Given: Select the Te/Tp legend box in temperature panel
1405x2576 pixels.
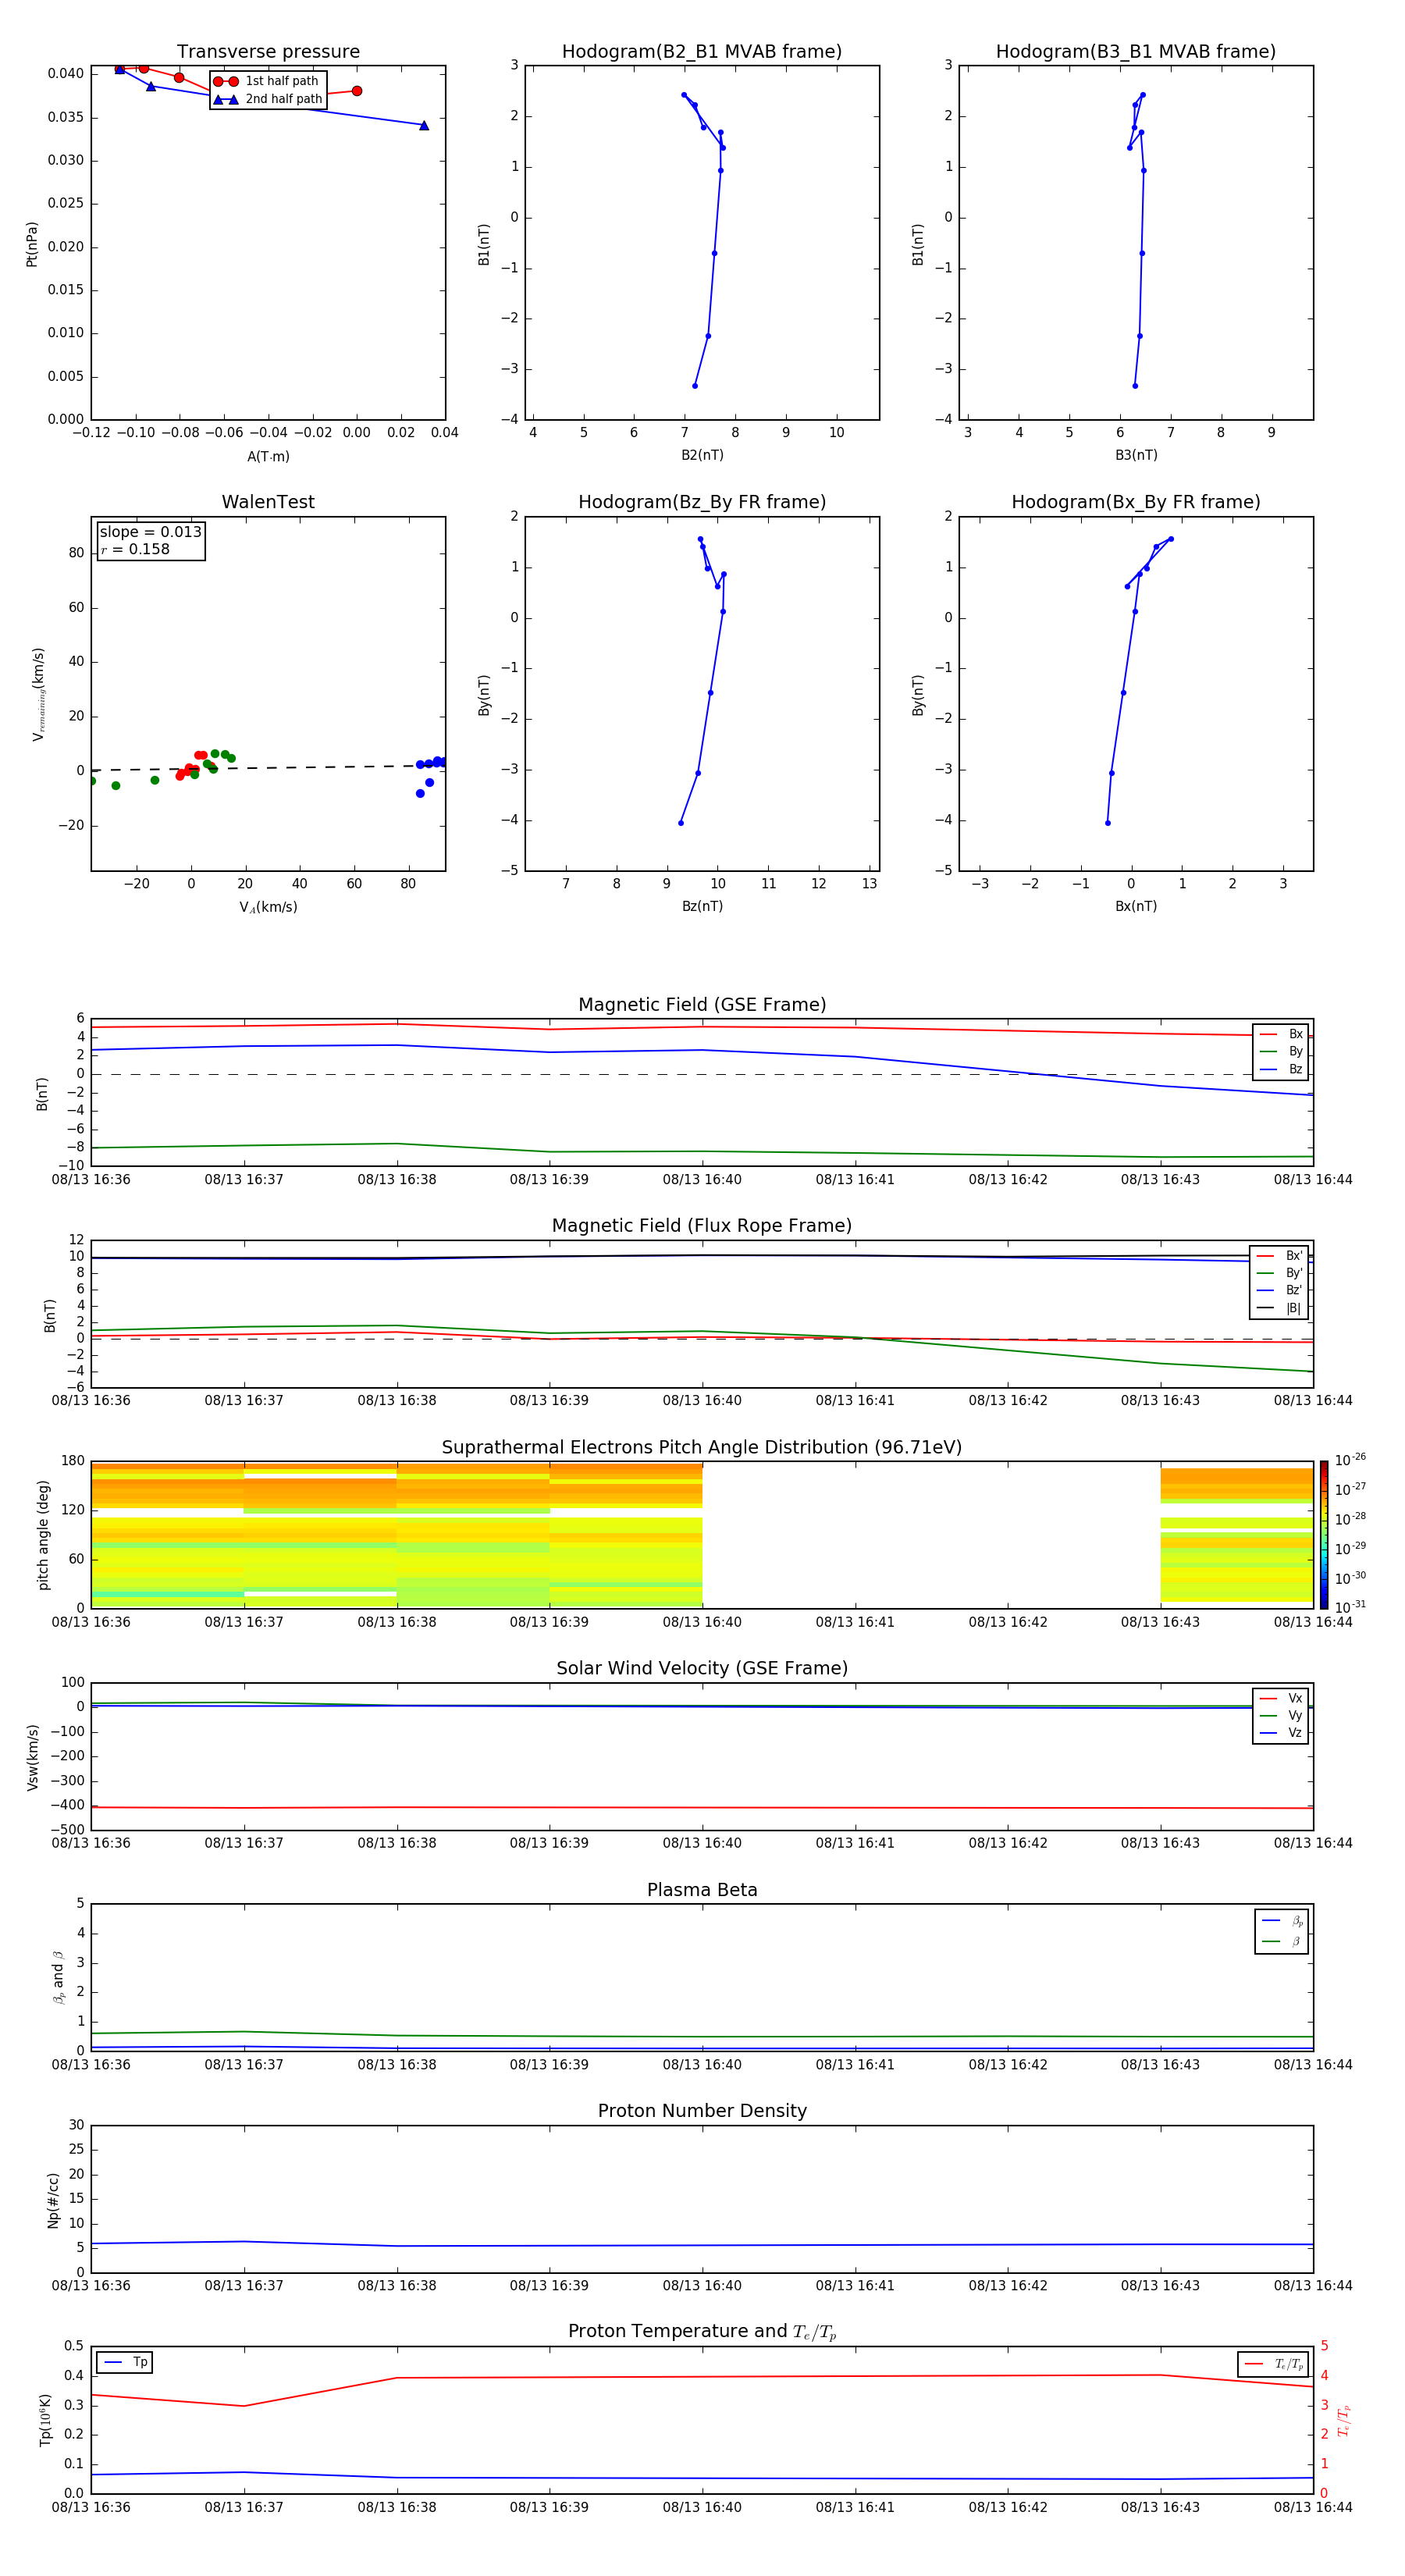Looking at the screenshot, I should pos(1273,2365).
